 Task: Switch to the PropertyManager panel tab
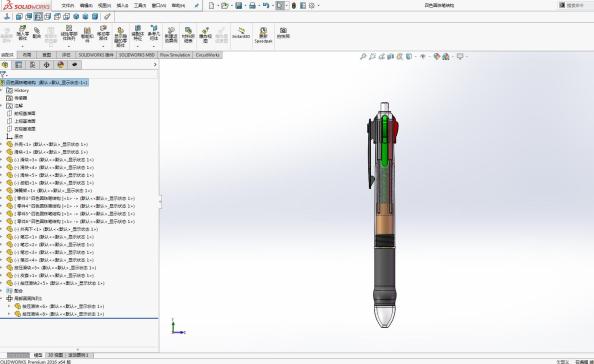[x=19, y=65]
